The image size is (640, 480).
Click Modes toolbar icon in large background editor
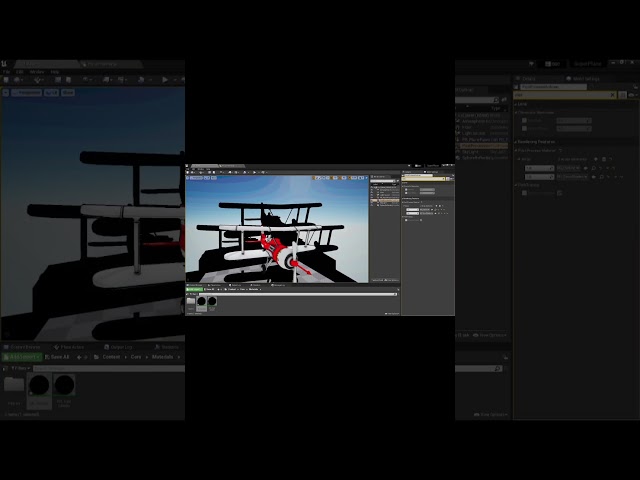[x=38, y=80]
